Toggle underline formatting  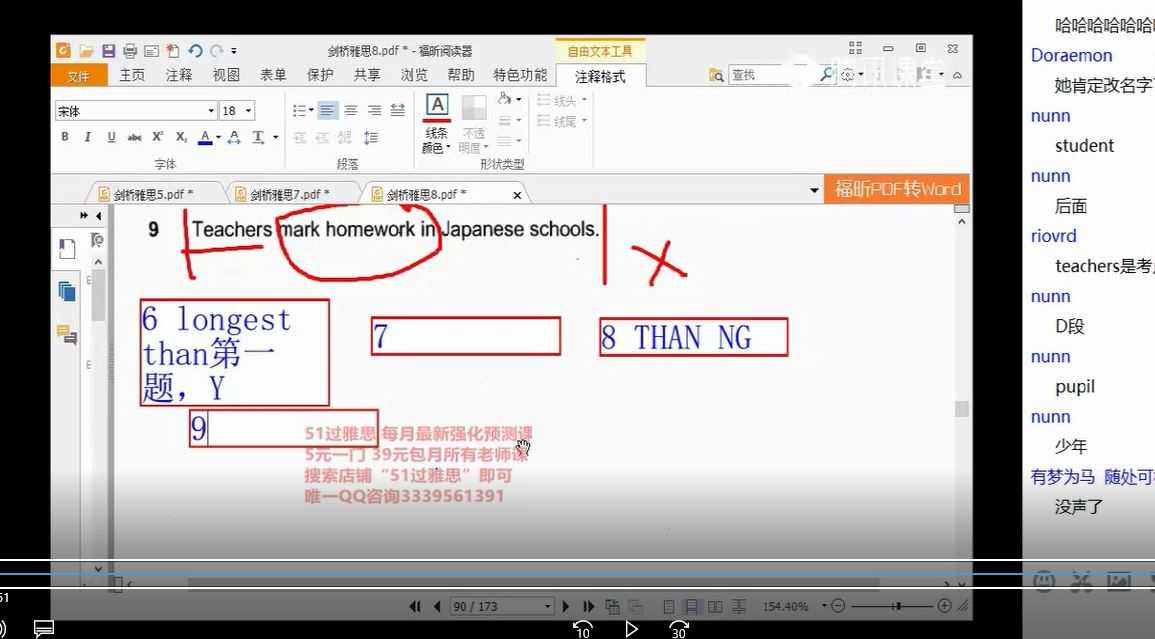coord(111,137)
